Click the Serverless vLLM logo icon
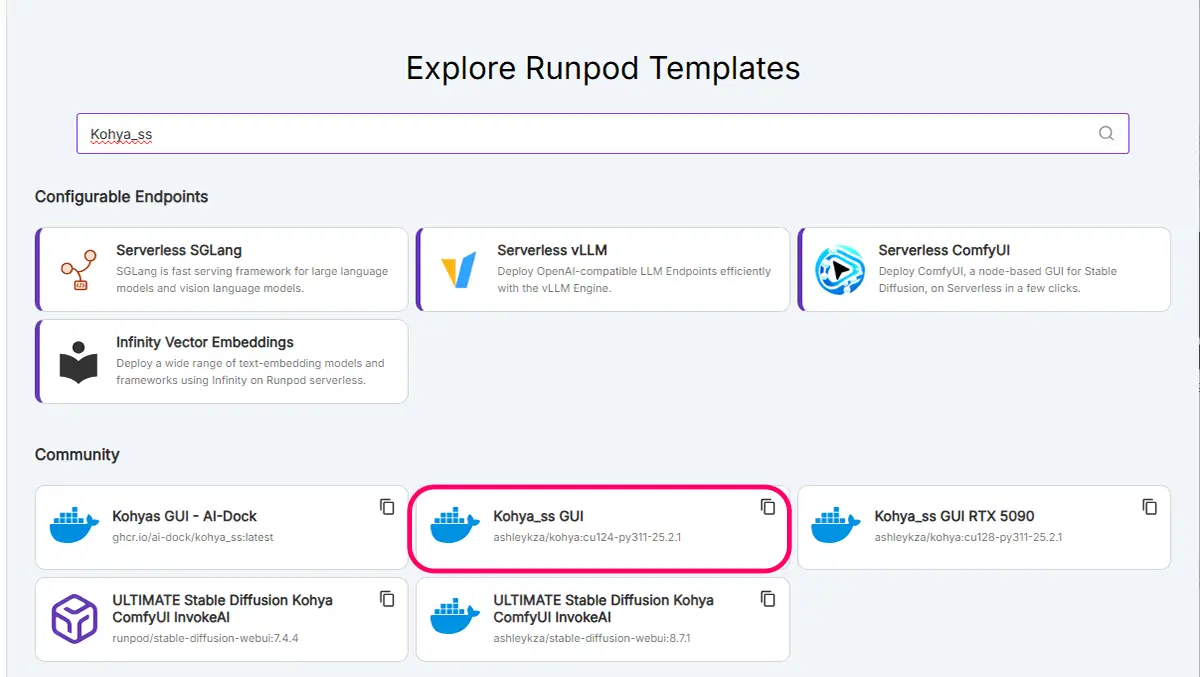The width and height of the screenshot is (1200, 677). click(459, 270)
